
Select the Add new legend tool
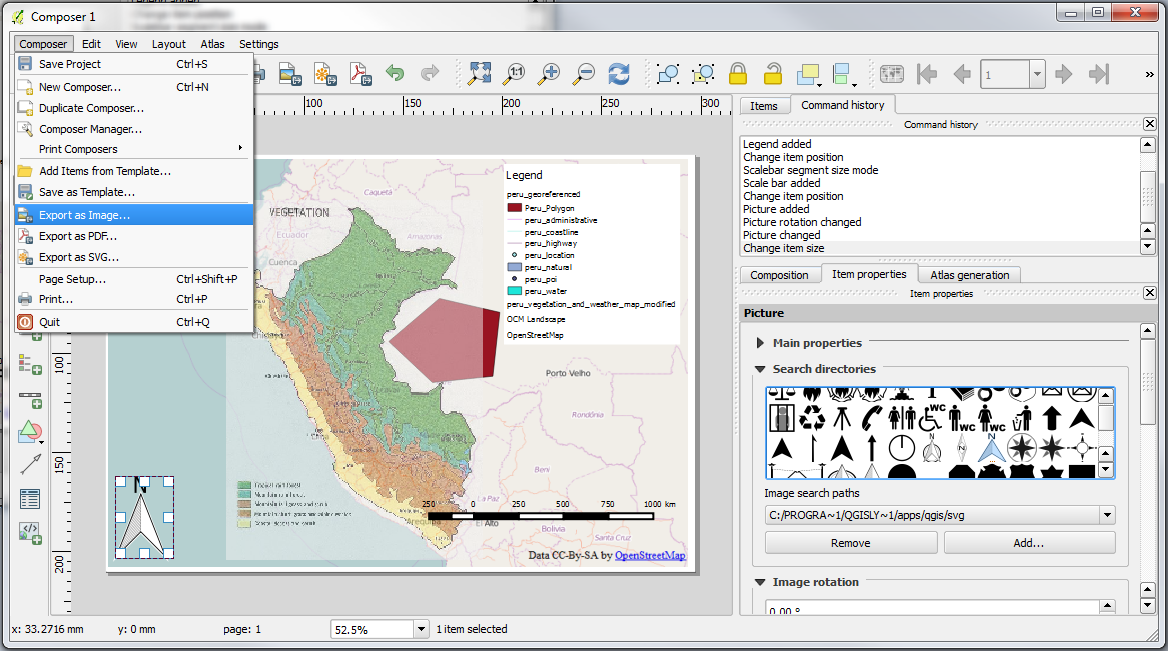coord(30,364)
